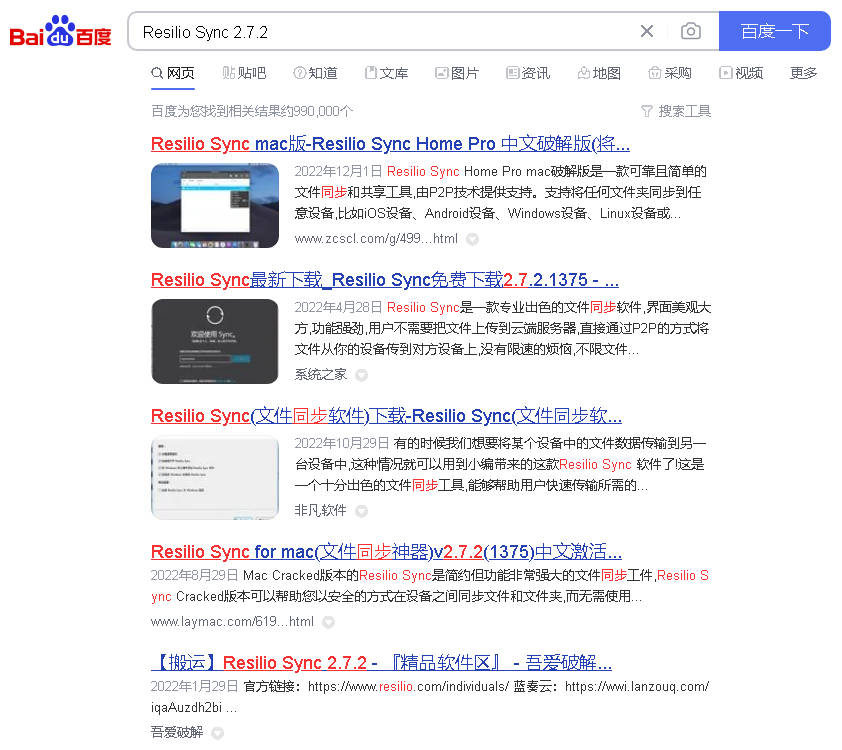Screen dimensions: 842x750
Task: Clear the search box with the X icon
Action: pos(647,31)
